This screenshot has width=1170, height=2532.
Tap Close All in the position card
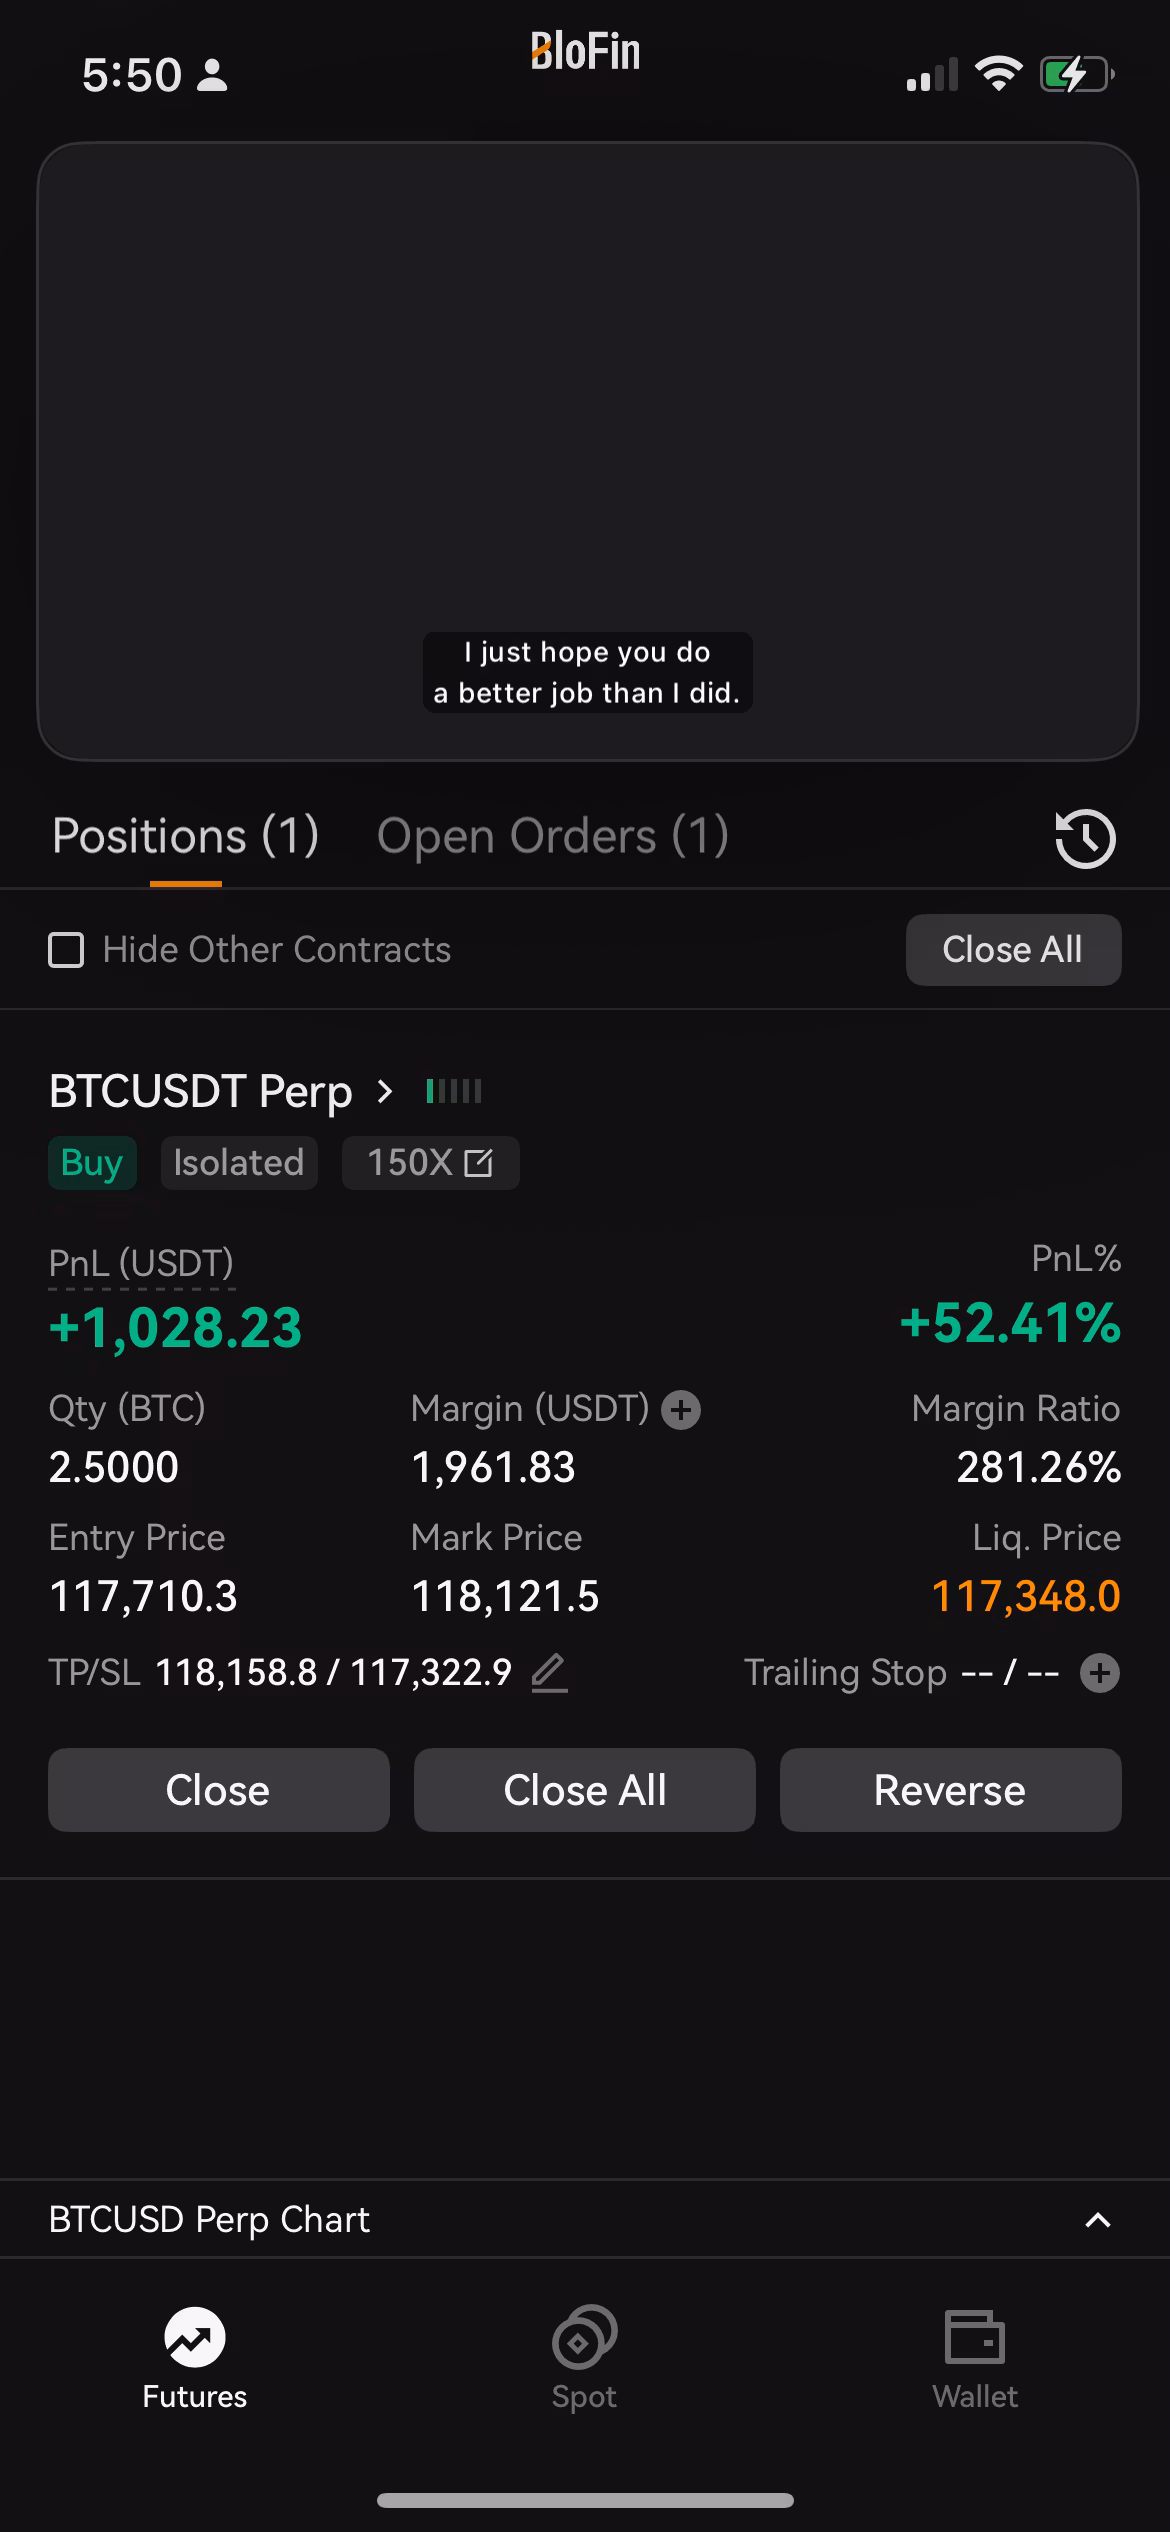pyautogui.click(x=584, y=1790)
